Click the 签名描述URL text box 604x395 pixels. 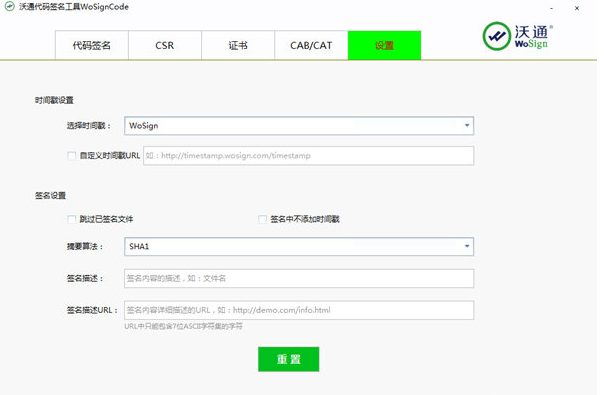click(299, 310)
